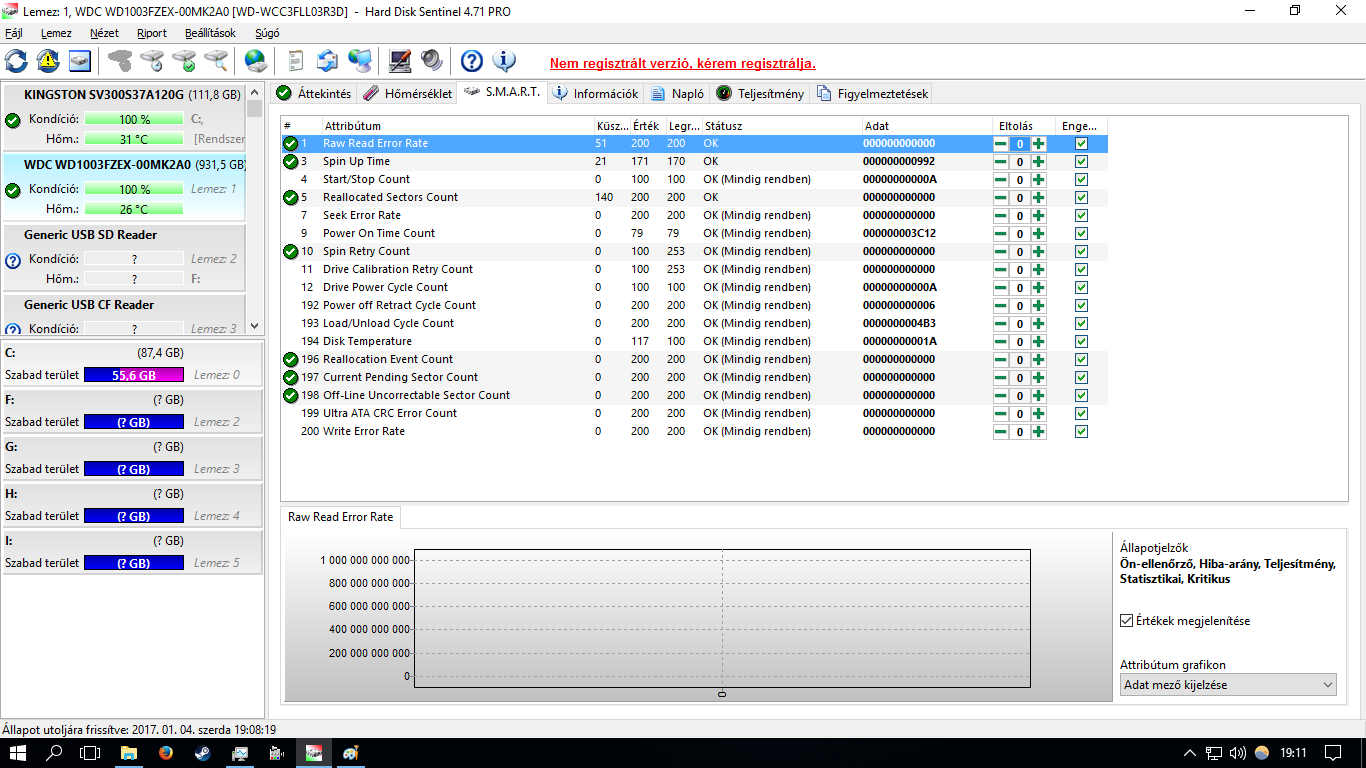This screenshot has height=768, width=1366.
Task: Click plus offset button for Raw Read Error Rate
Action: tap(1039, 144)
